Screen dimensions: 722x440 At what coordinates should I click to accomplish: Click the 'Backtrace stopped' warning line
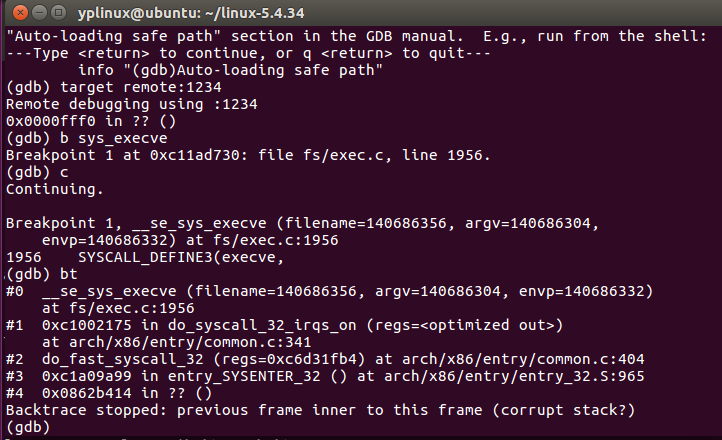point(320,411)
